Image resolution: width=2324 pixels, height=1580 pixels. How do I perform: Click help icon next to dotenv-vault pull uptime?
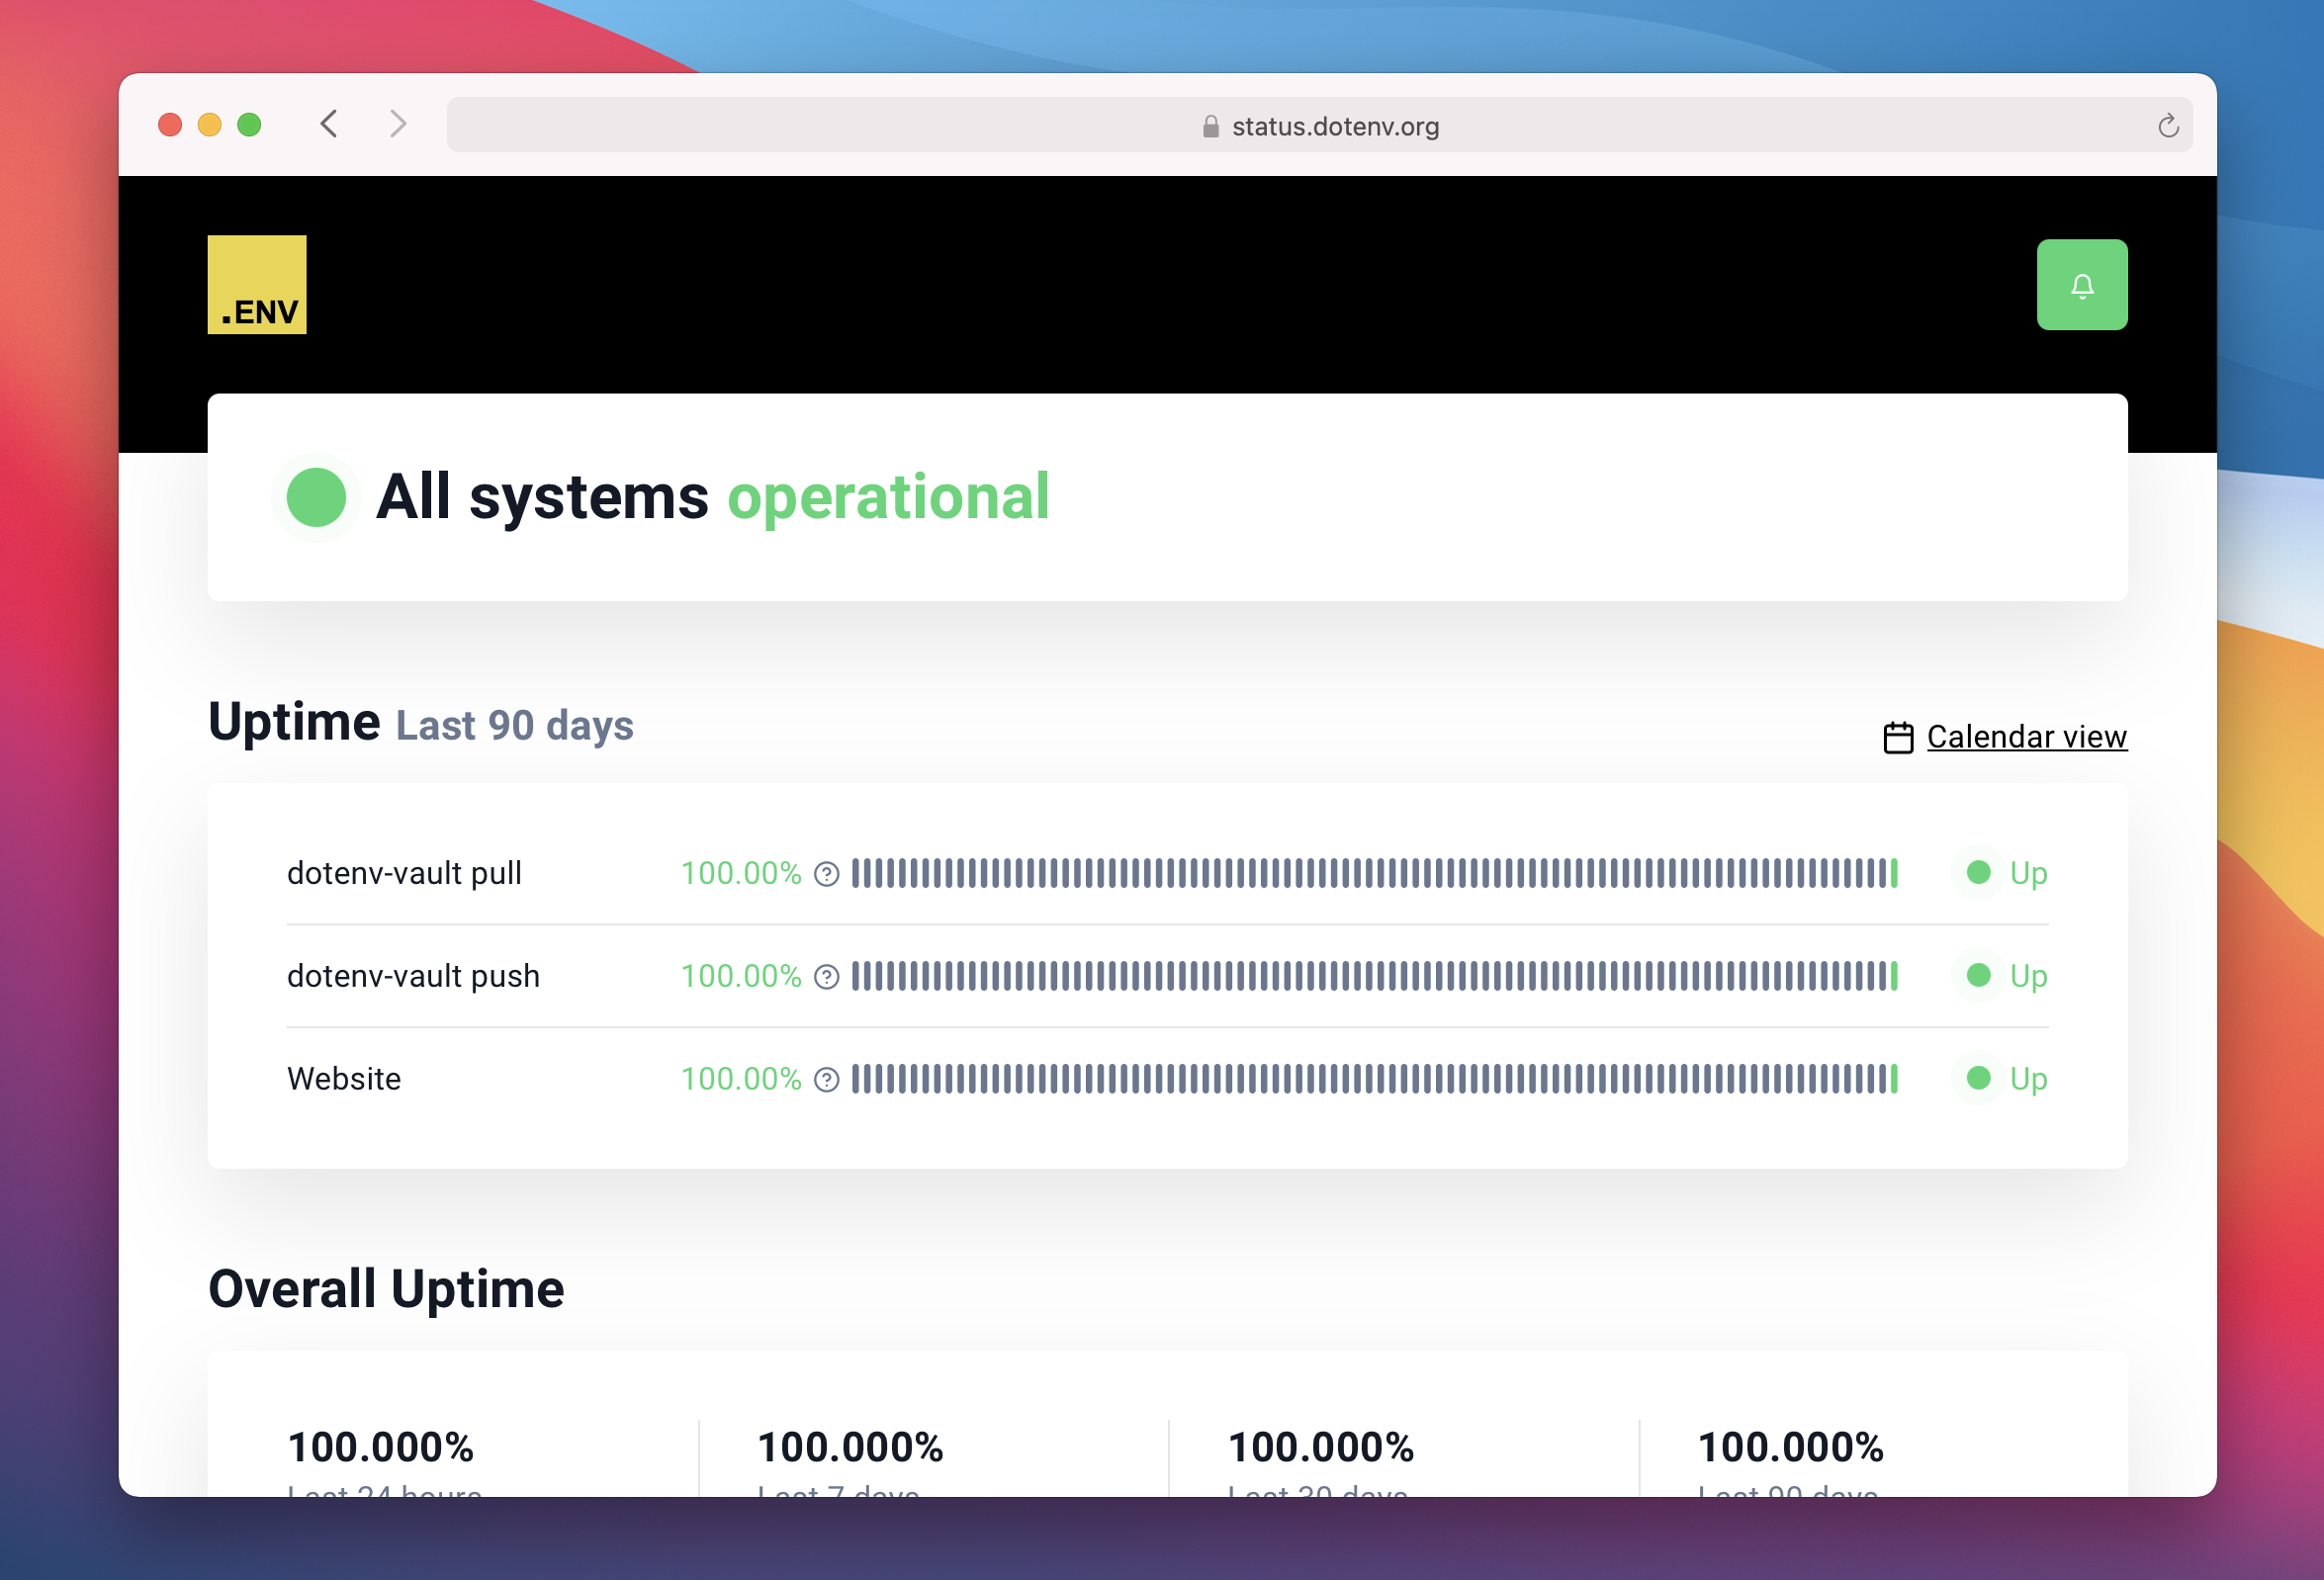tap(826, 874)
